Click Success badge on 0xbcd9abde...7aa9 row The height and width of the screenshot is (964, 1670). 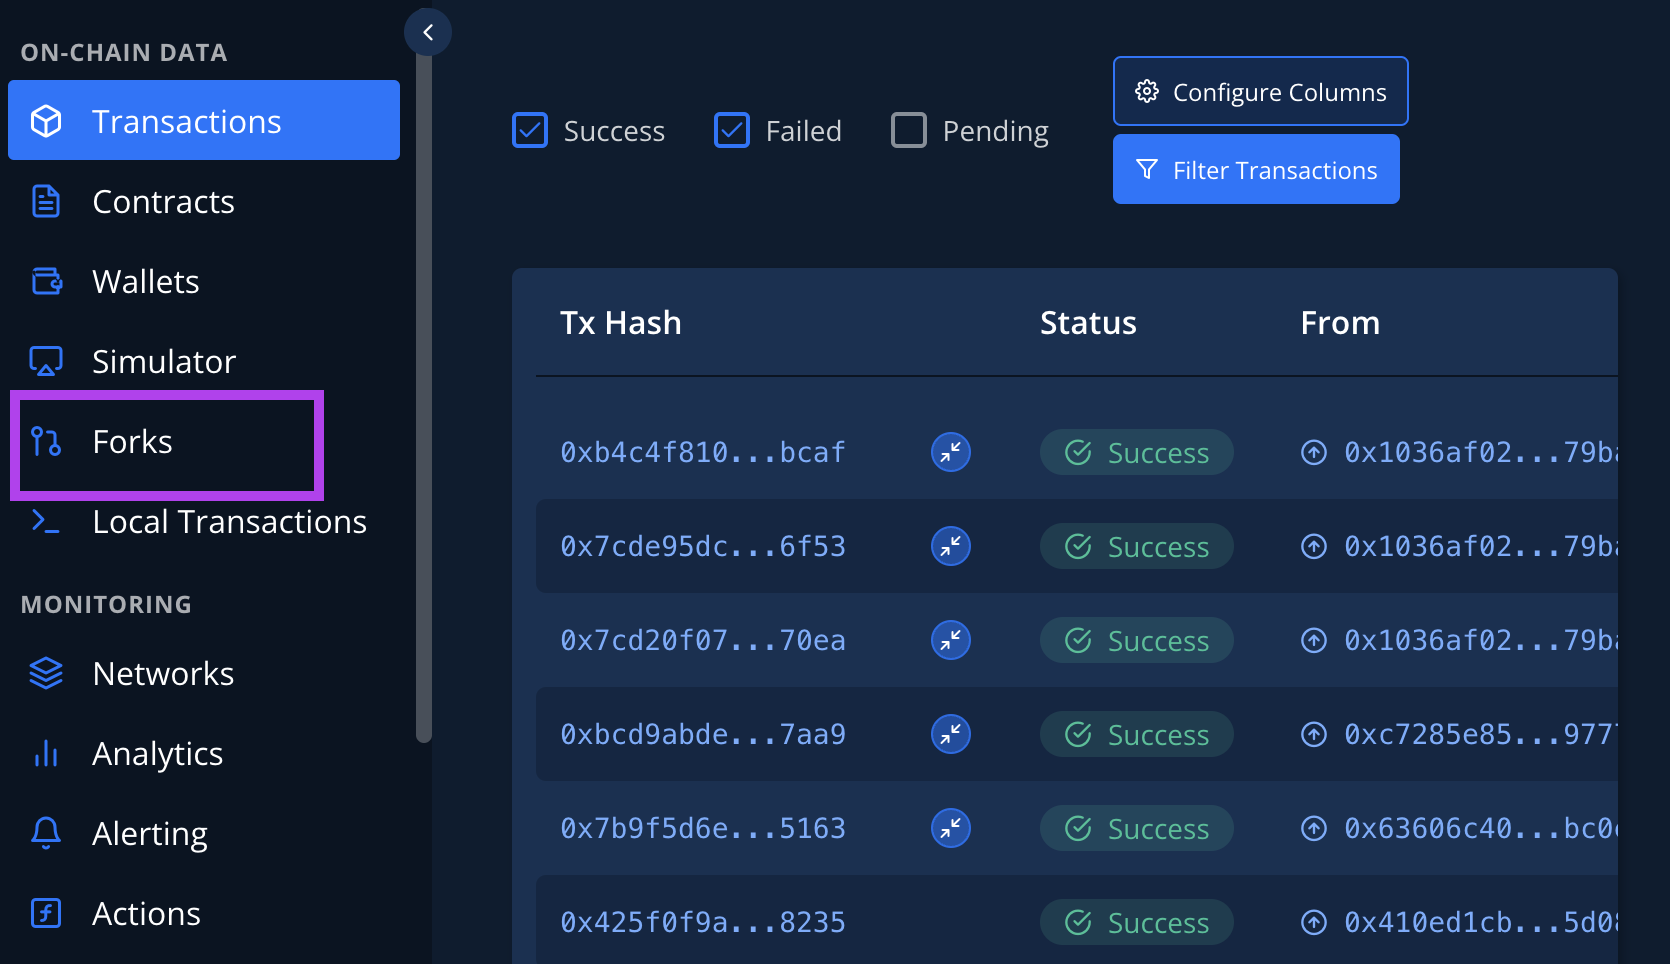coord(1136,734)
